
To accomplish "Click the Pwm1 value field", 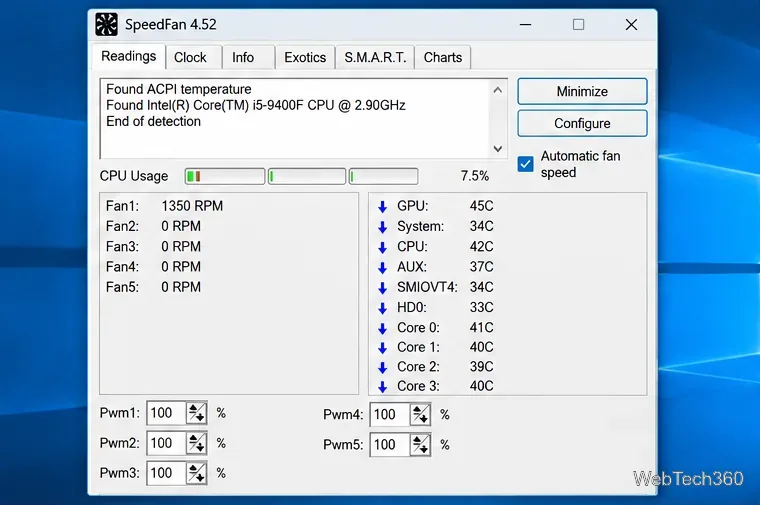I will [166, 413].
